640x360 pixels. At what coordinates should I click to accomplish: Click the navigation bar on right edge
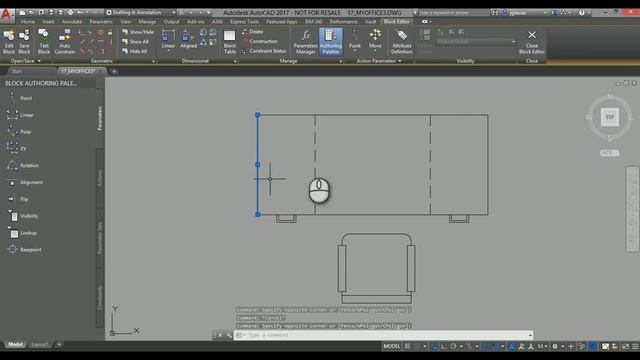[x=633, y=209]
